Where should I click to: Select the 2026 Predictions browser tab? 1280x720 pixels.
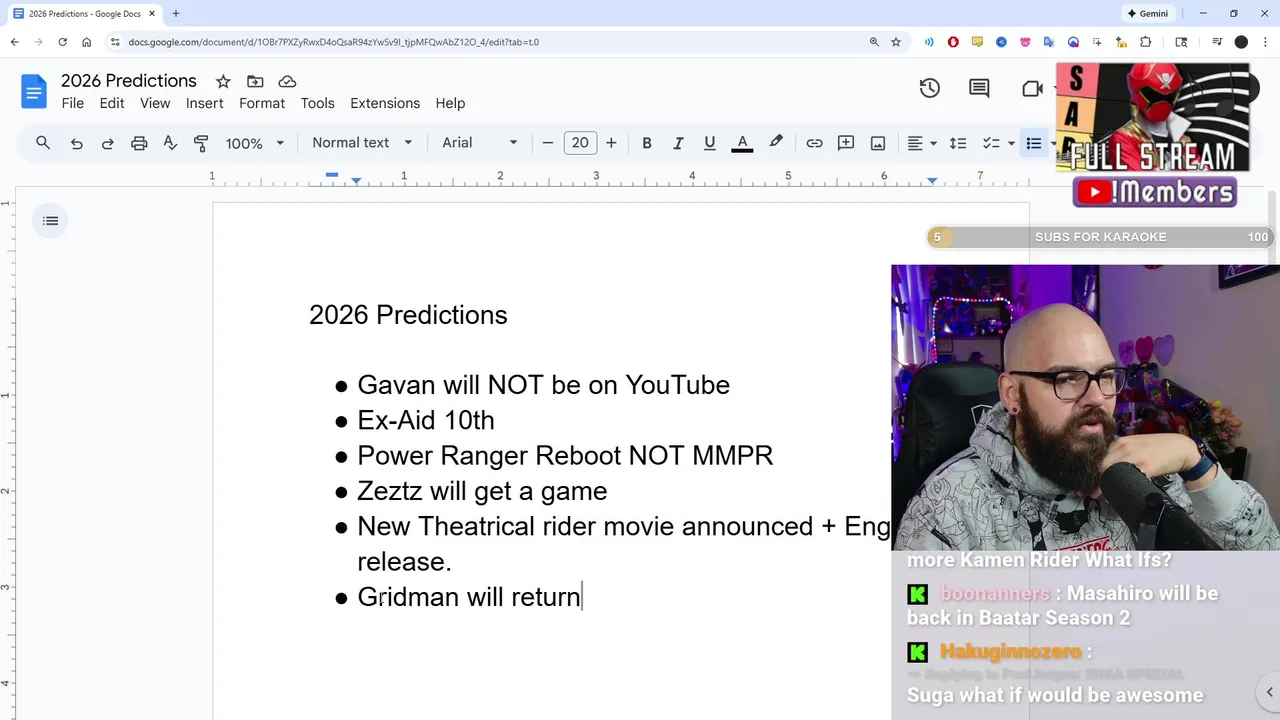pyautogui.click(x=84, y=14)
